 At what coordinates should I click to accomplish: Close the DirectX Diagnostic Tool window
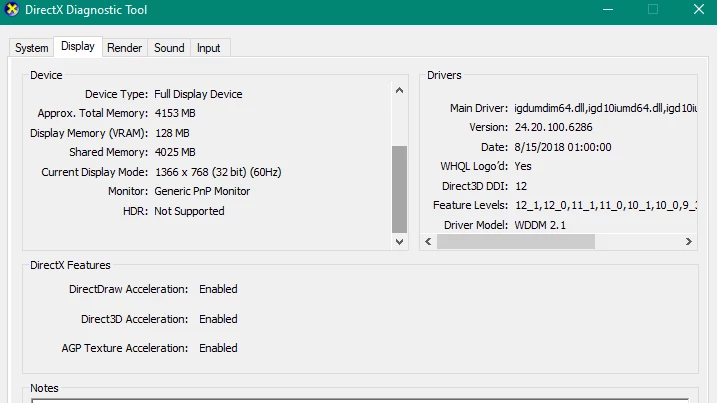pyautogui.click(x=699, y=10)
